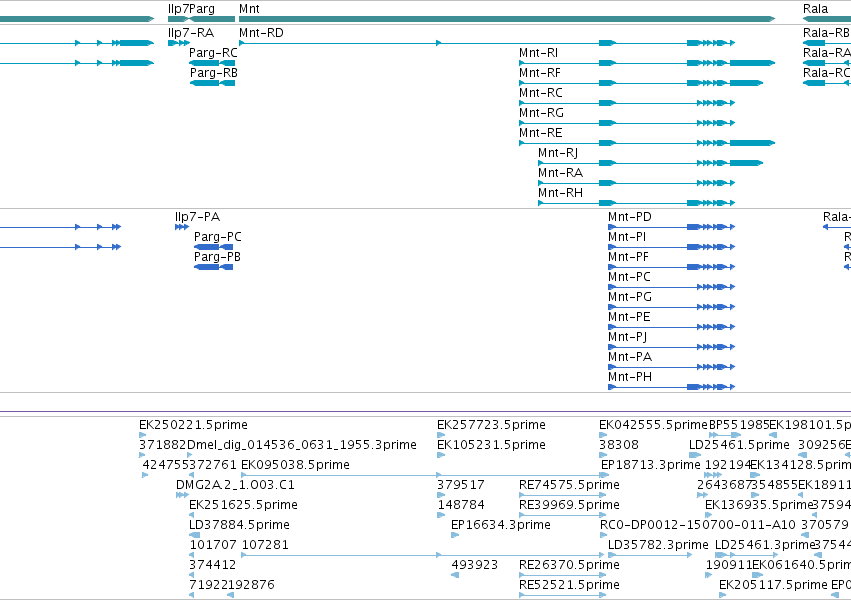Select the Parg-RB transcript label
This screenshot has height=600, width=851.
[x=213, y=73]
